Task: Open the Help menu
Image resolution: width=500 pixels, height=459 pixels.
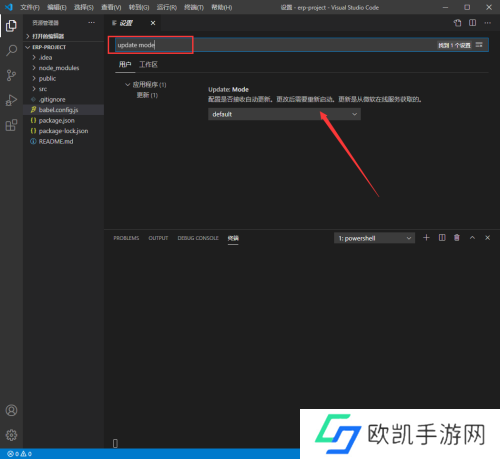Action: pos(222,7)
